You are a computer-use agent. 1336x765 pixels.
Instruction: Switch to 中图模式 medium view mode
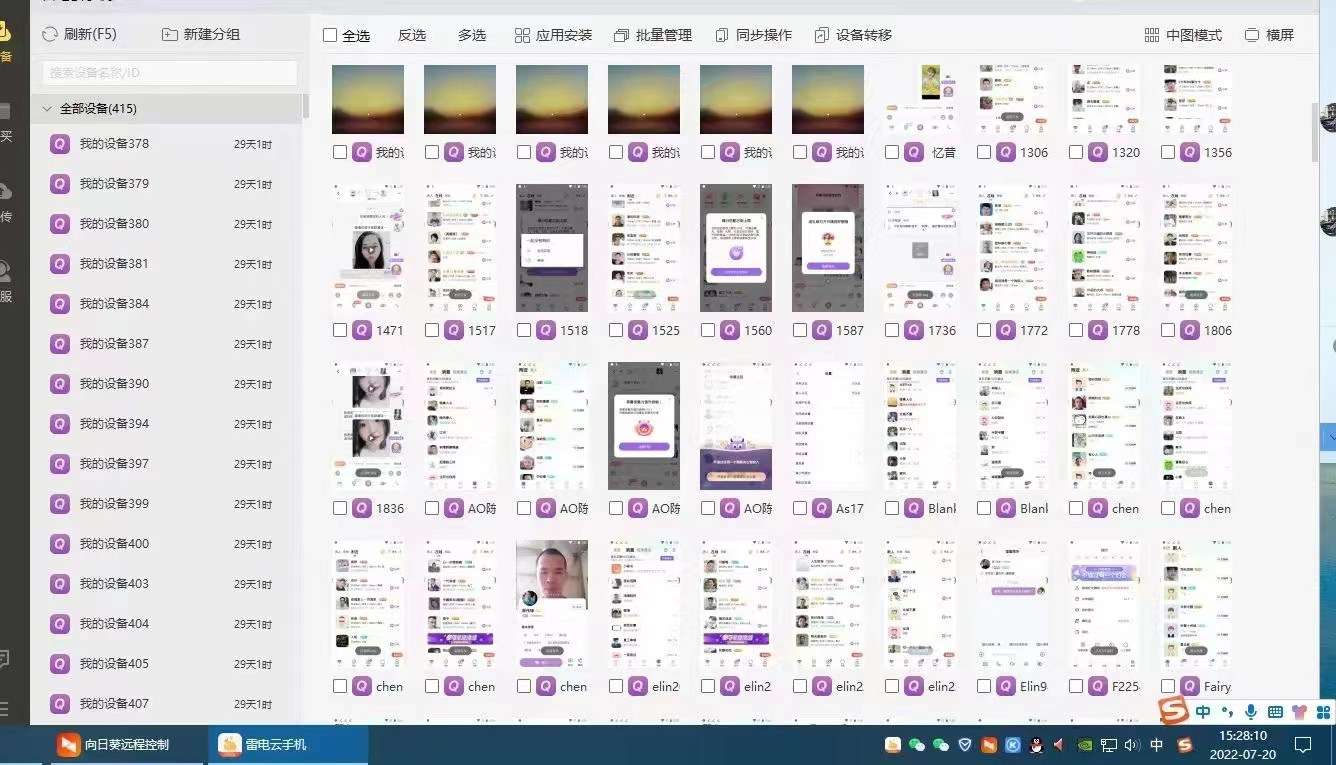(x=1183, y=34)
